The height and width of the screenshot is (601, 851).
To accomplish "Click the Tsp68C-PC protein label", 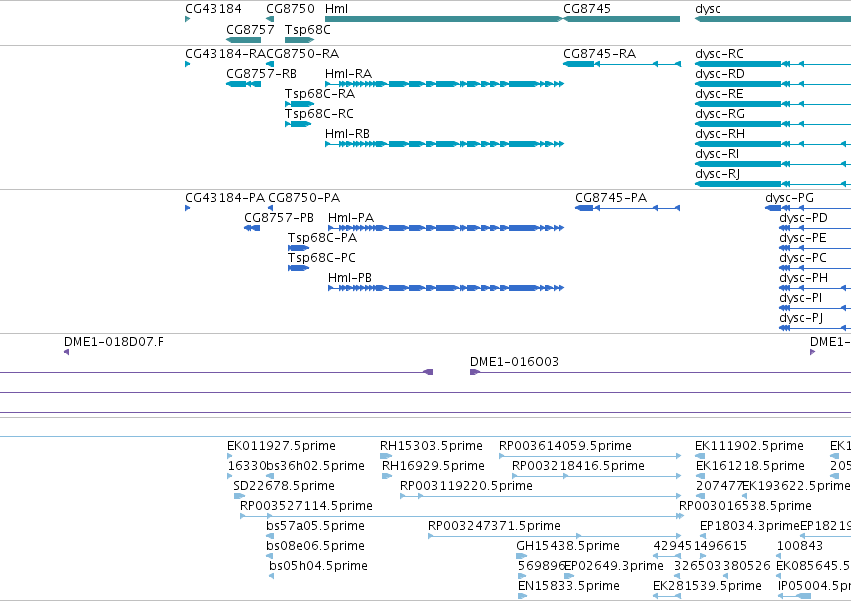I will pyautogui.click(x=322, y=257).
